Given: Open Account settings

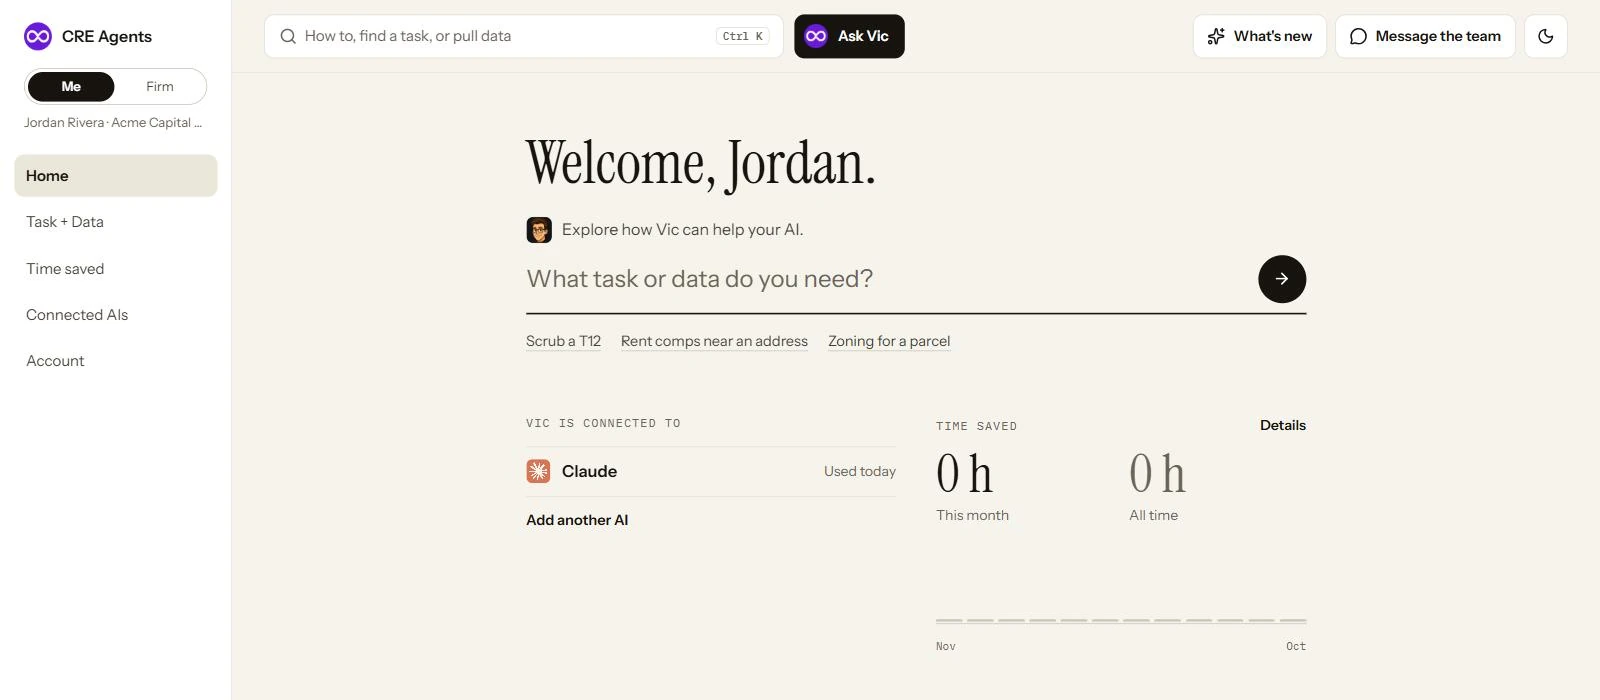Looking at the screenshot, I should tap(116, 361).
